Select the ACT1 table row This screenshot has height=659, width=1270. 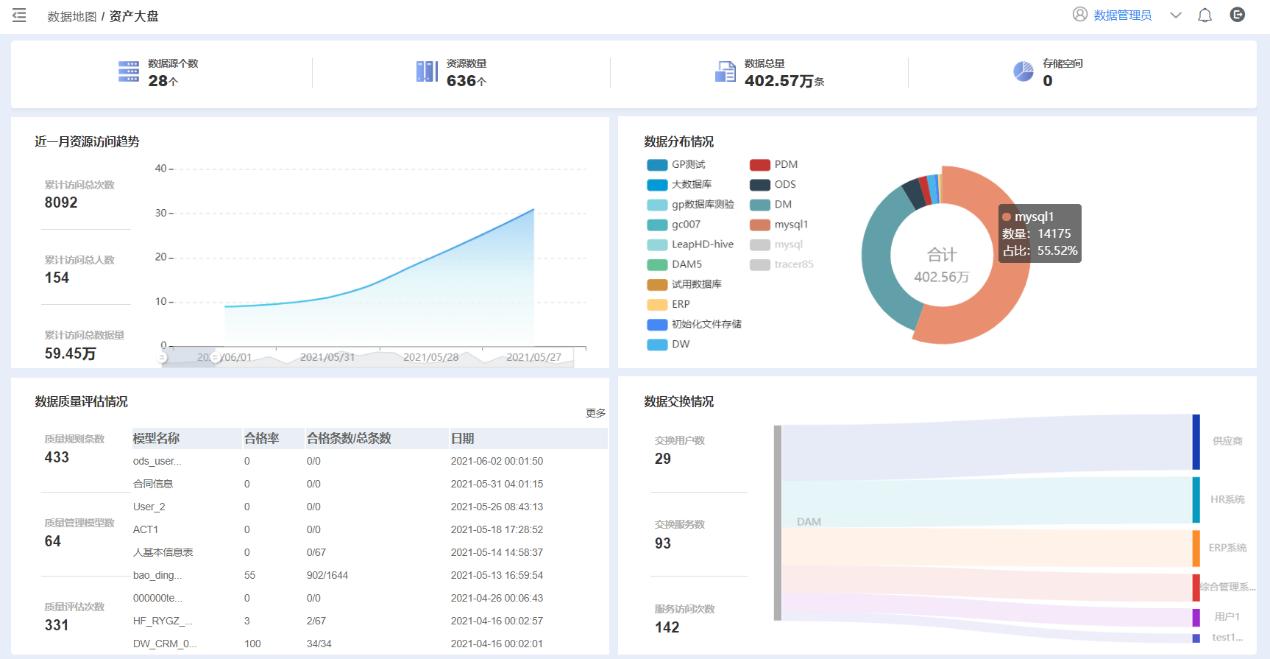pyautogui.click(x=369, y=530)
